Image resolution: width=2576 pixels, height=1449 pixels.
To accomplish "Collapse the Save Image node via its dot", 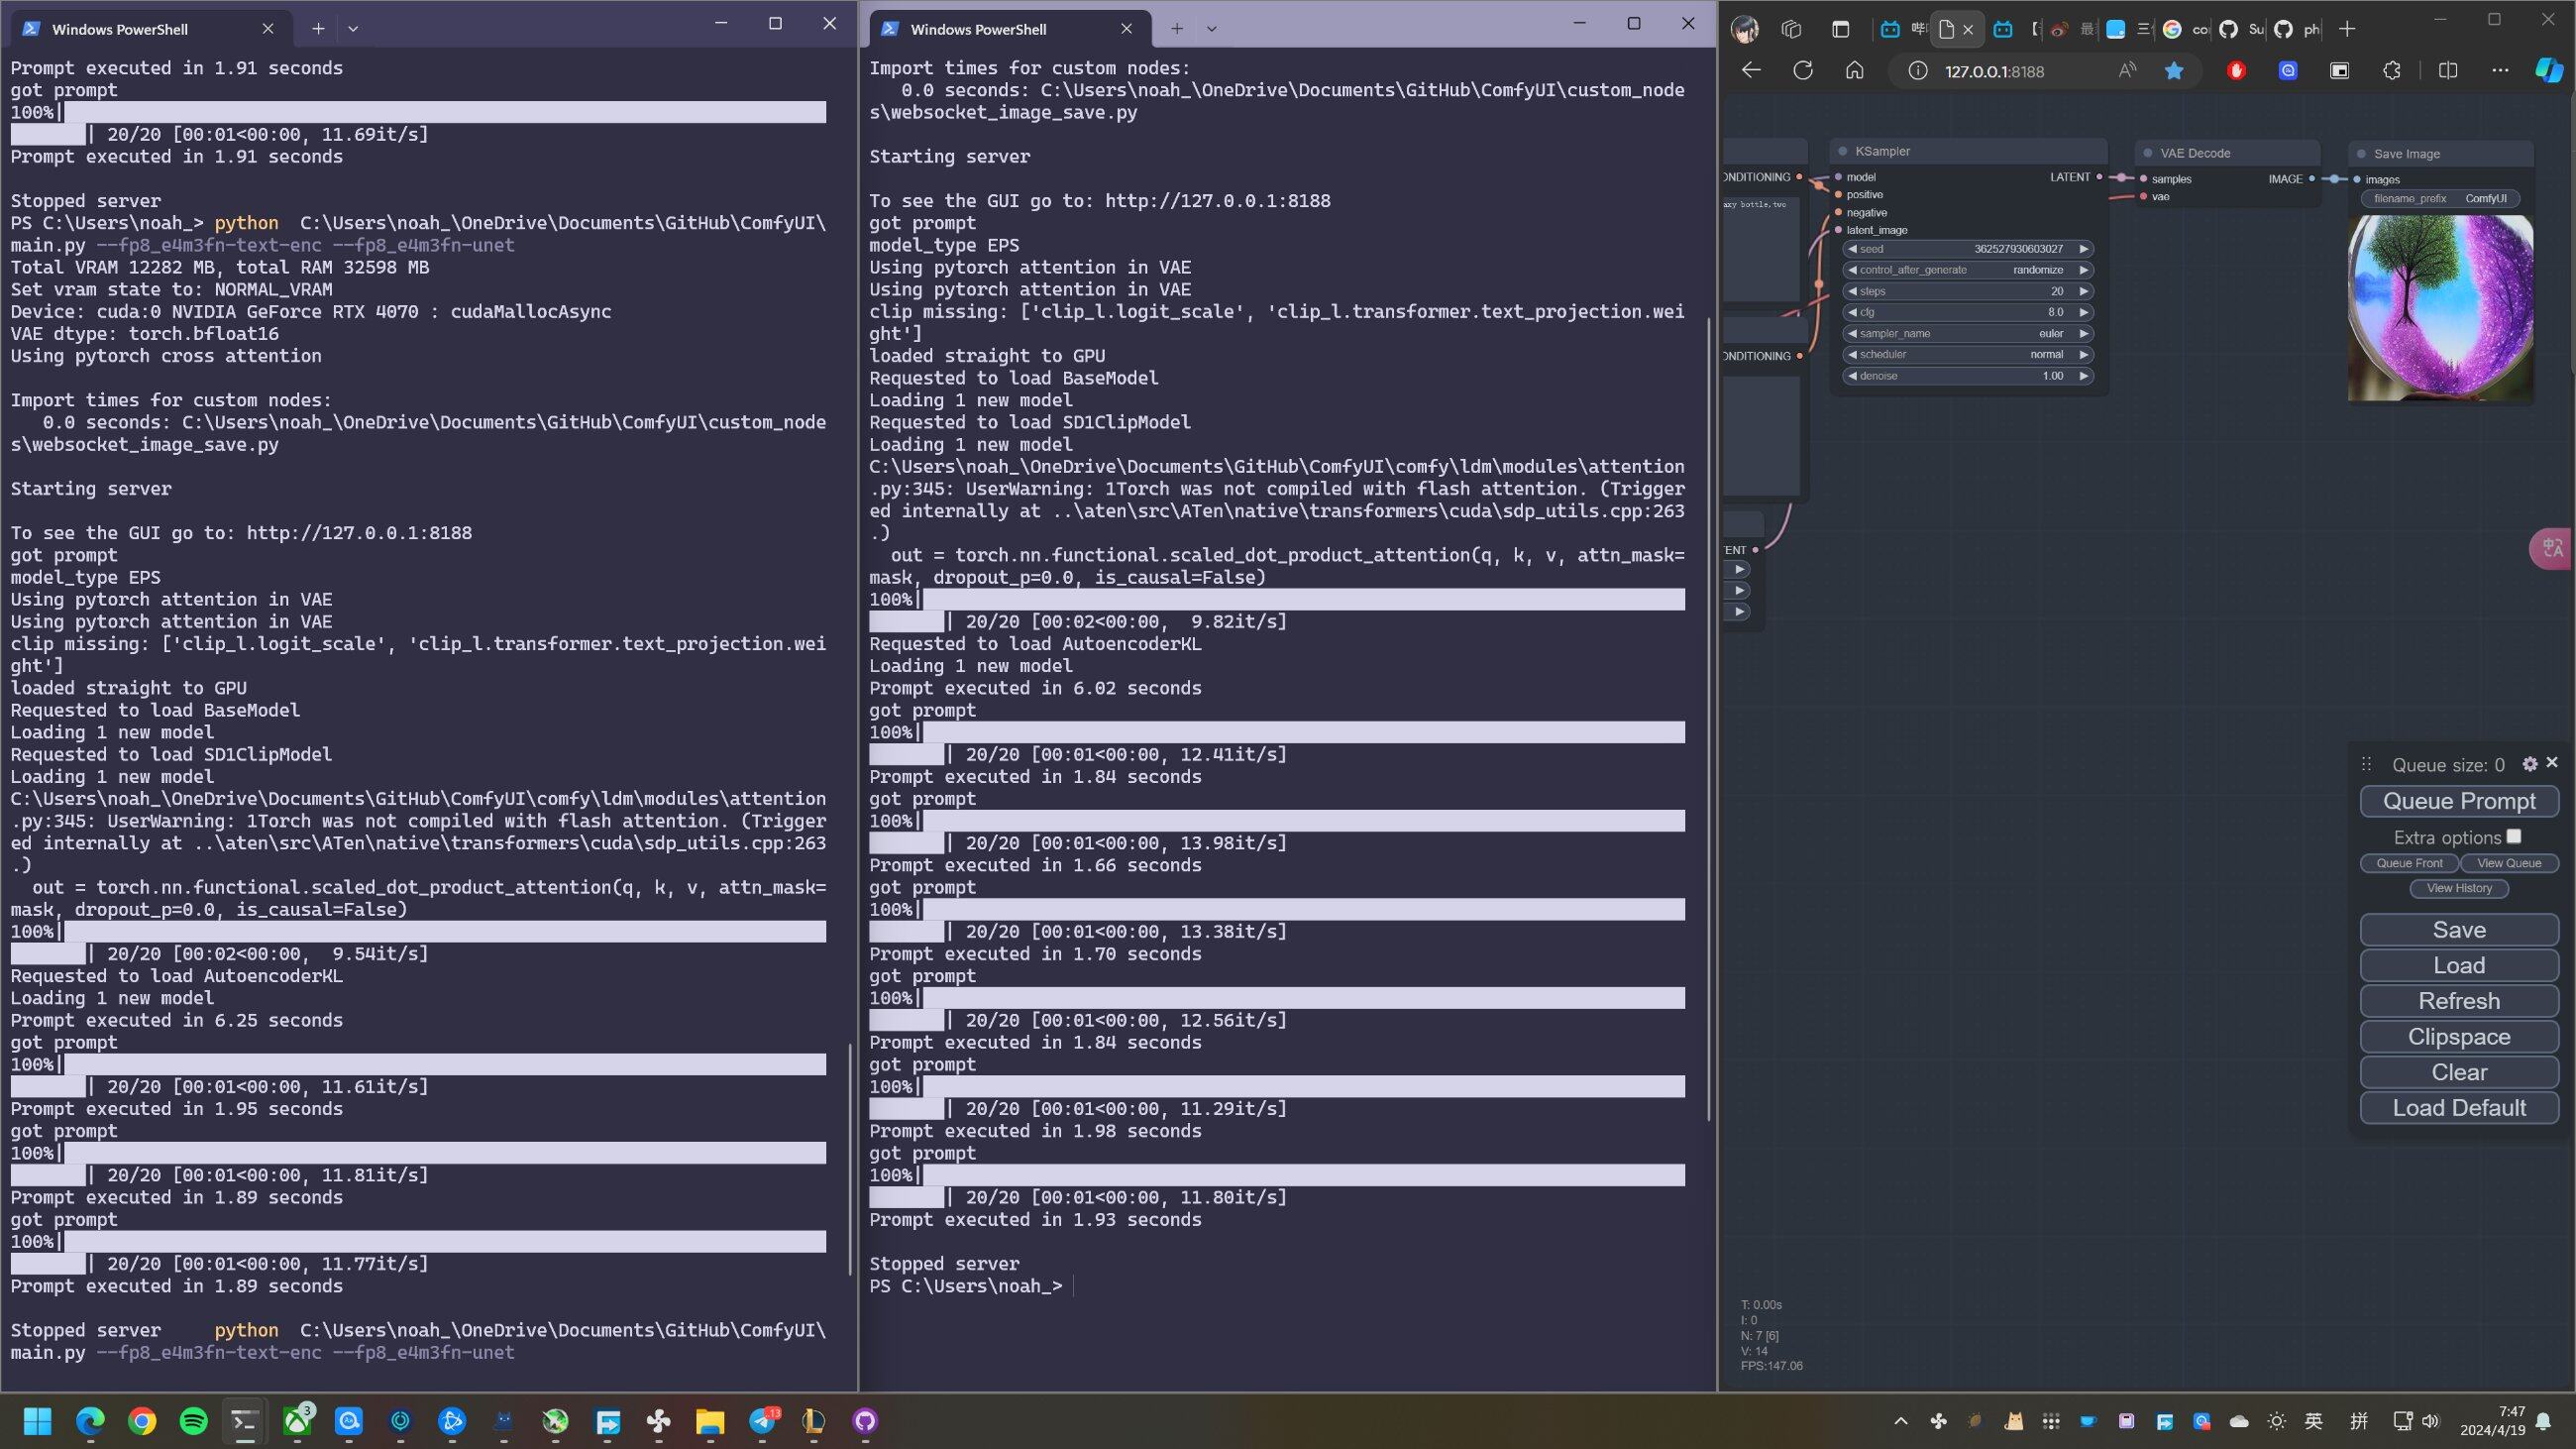I will point(2361,154).
